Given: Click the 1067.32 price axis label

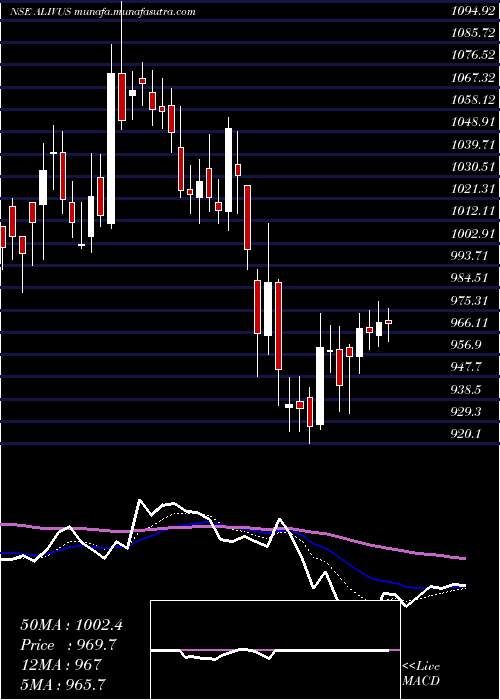Looking at the screenshot, I should (x=473, y=78).
